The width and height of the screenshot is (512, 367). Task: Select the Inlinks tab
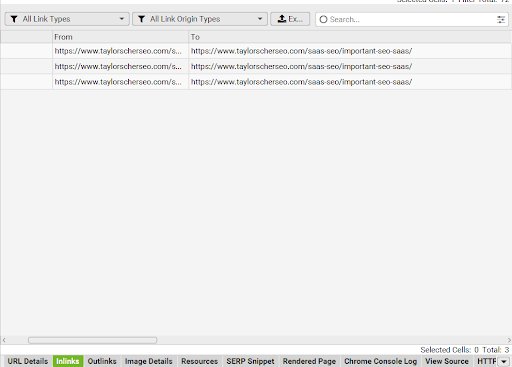68,361
